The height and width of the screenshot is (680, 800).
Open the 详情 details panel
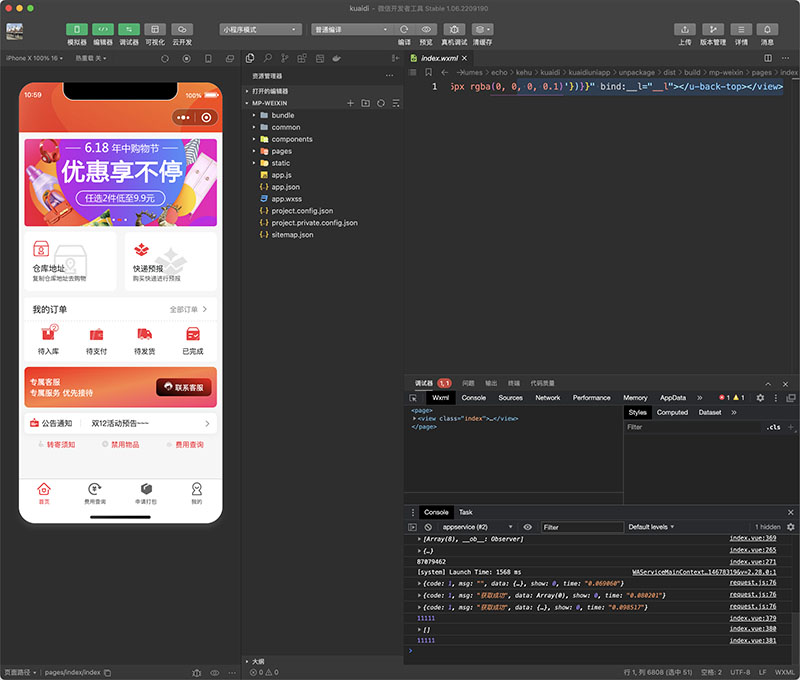741,30
